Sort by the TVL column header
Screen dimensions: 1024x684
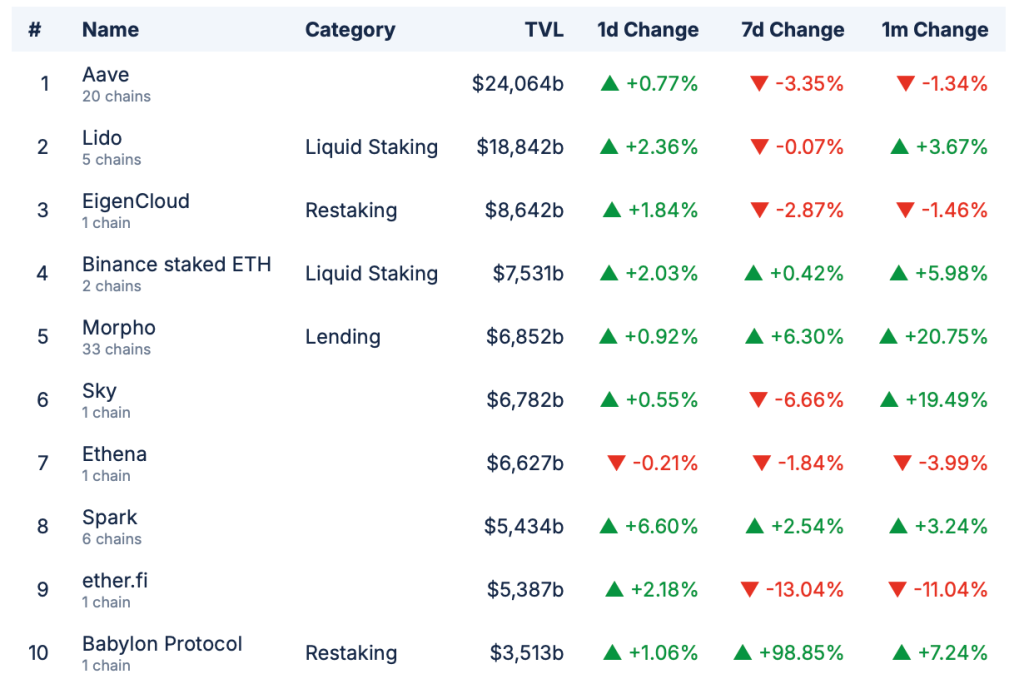point(544,30)
